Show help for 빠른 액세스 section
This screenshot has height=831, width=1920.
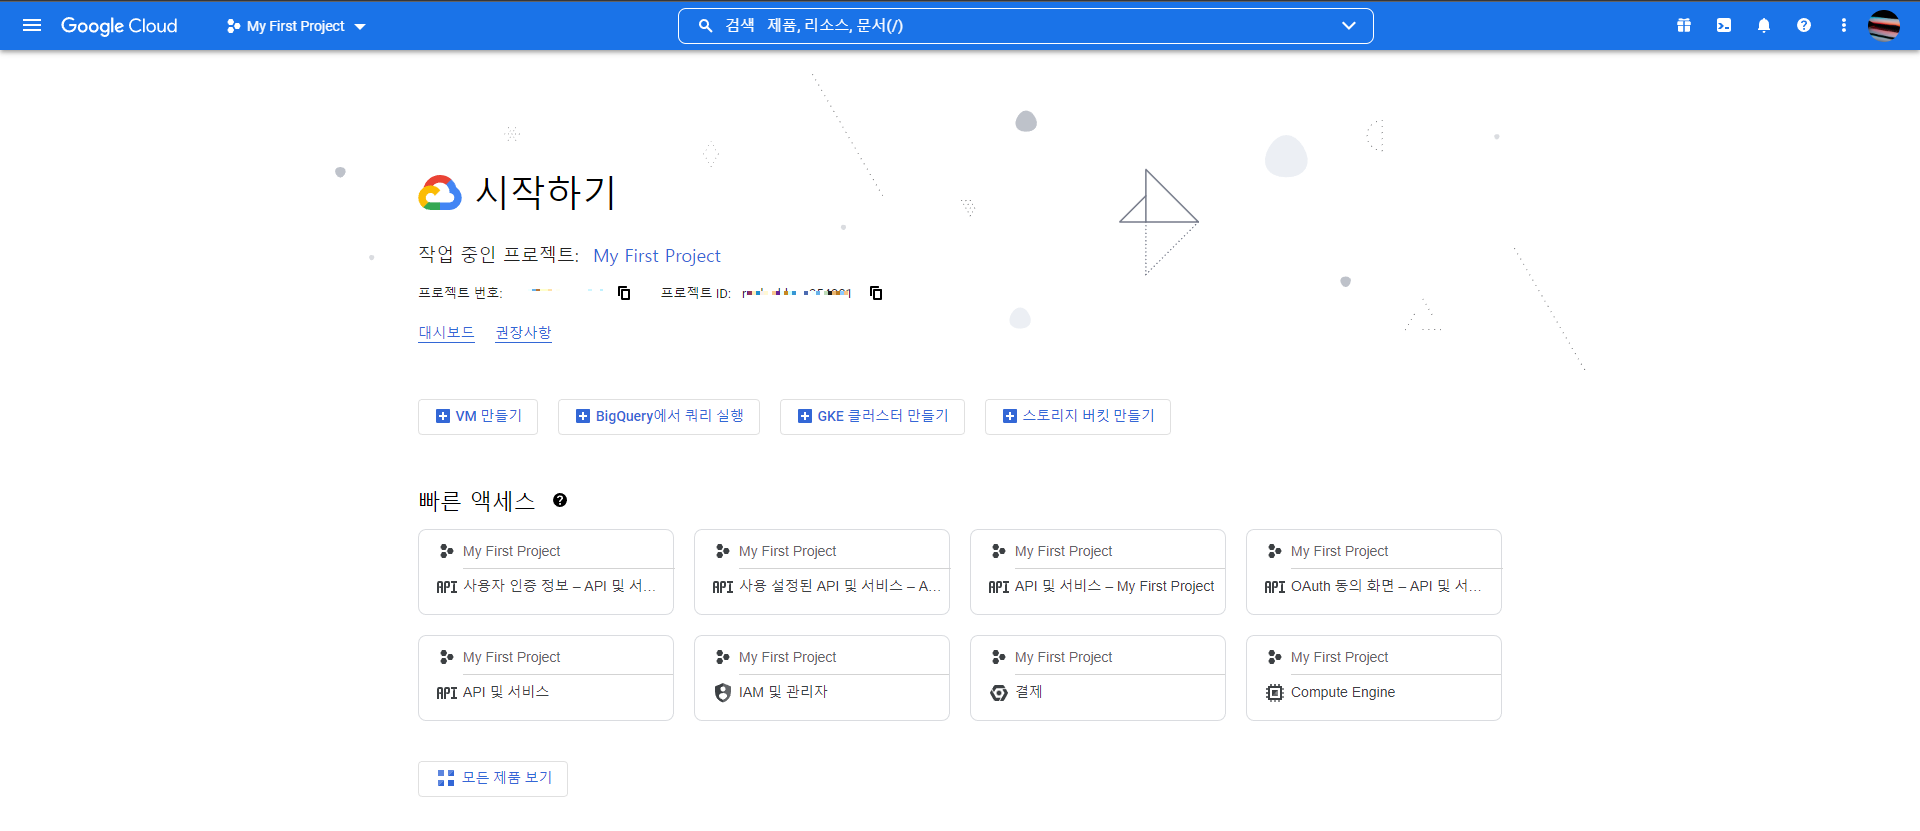click(560, 500)
